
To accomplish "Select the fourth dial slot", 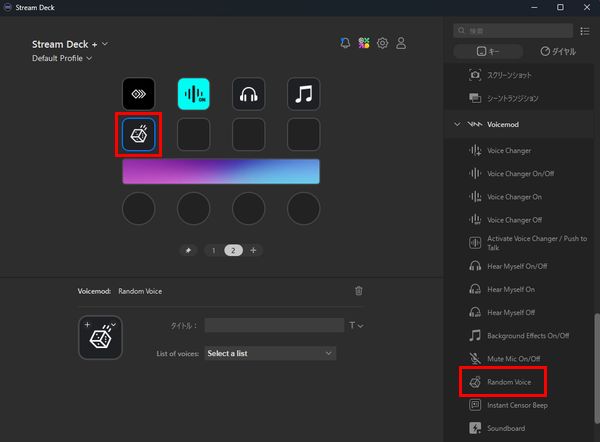I will 303,208.
